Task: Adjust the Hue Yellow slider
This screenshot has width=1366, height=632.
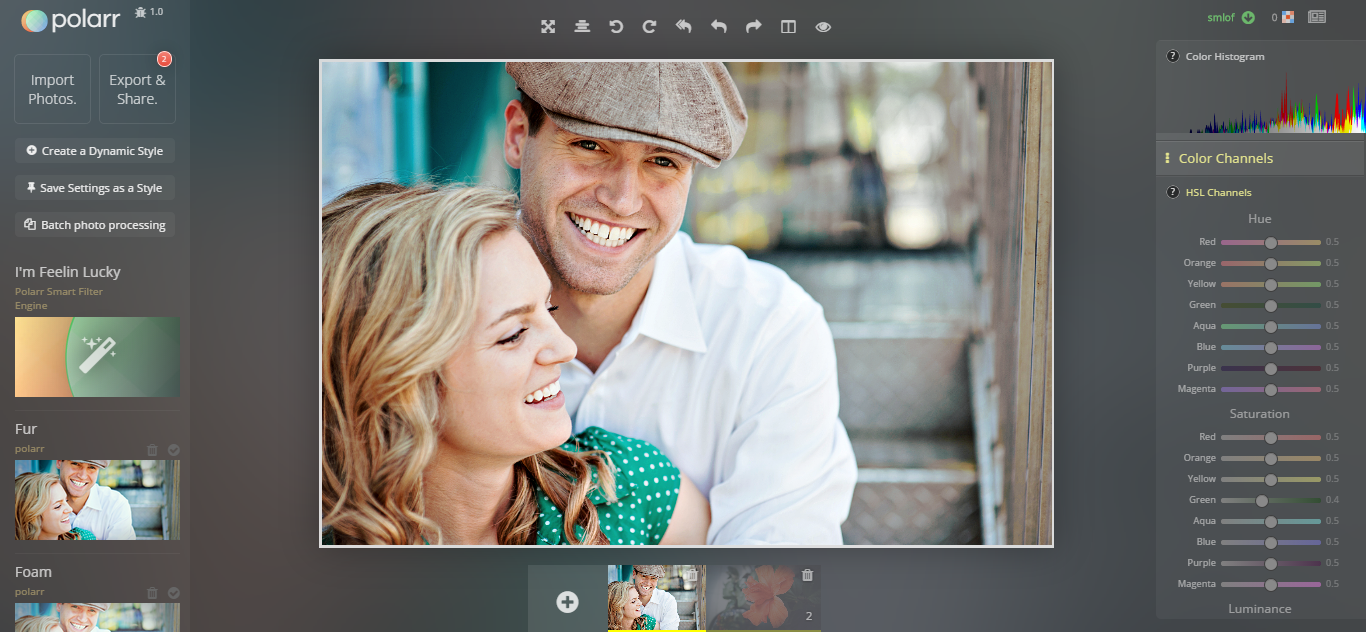Action: coord(1271,284)
